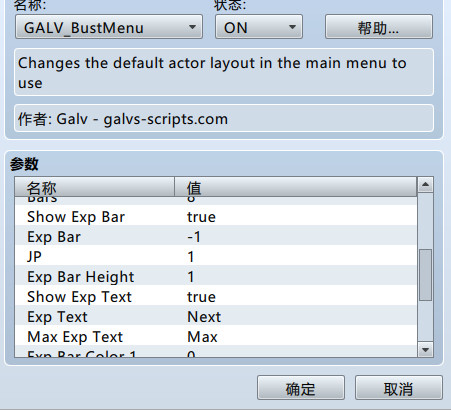Select the Exp Bar Height parameter
Image resolution: width=451 pixels, height=410 pixels.
point(81,277)
